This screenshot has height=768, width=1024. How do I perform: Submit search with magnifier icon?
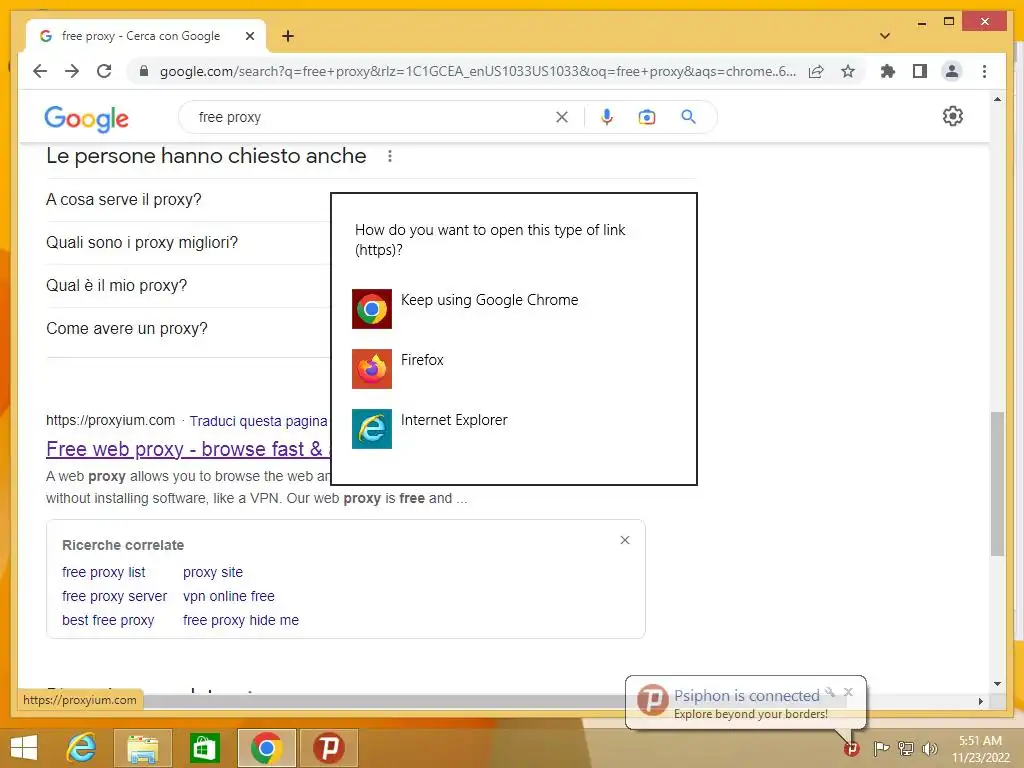click(688, 117)
